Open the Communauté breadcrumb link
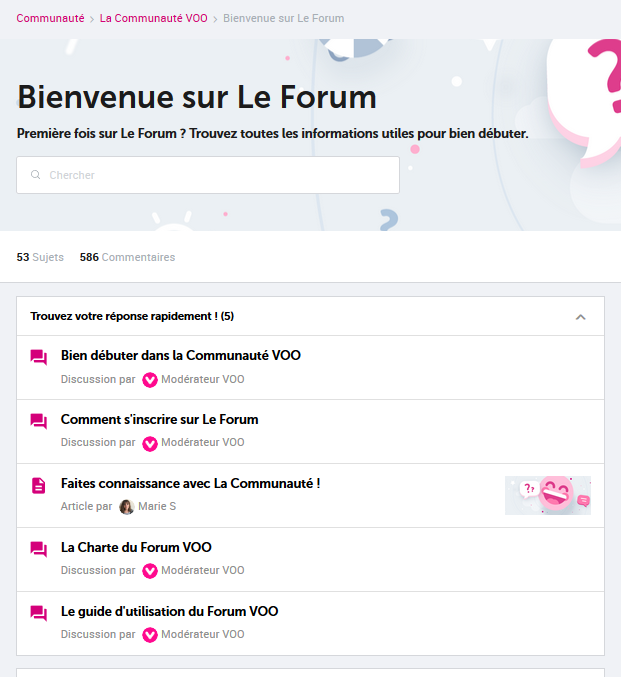The width and height of the screenshot is (621, 677). point(50,19)
